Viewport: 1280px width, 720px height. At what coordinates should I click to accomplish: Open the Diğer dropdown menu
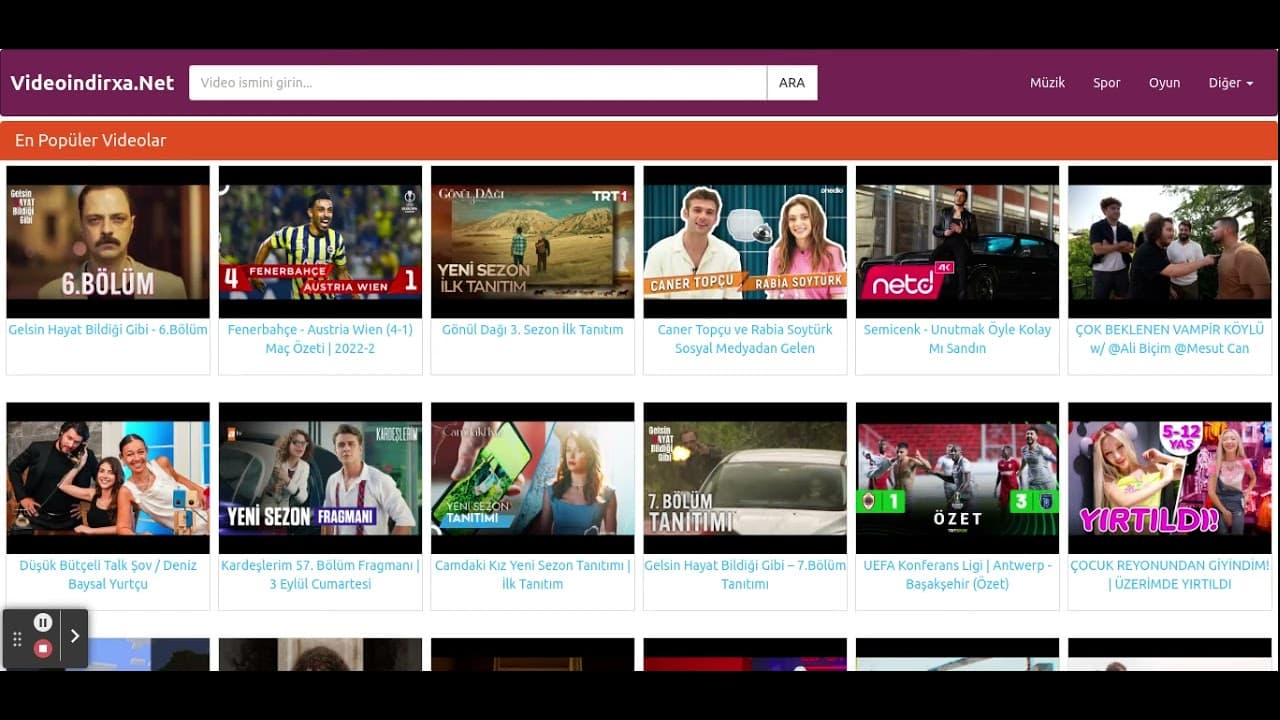click(1231, 83)
